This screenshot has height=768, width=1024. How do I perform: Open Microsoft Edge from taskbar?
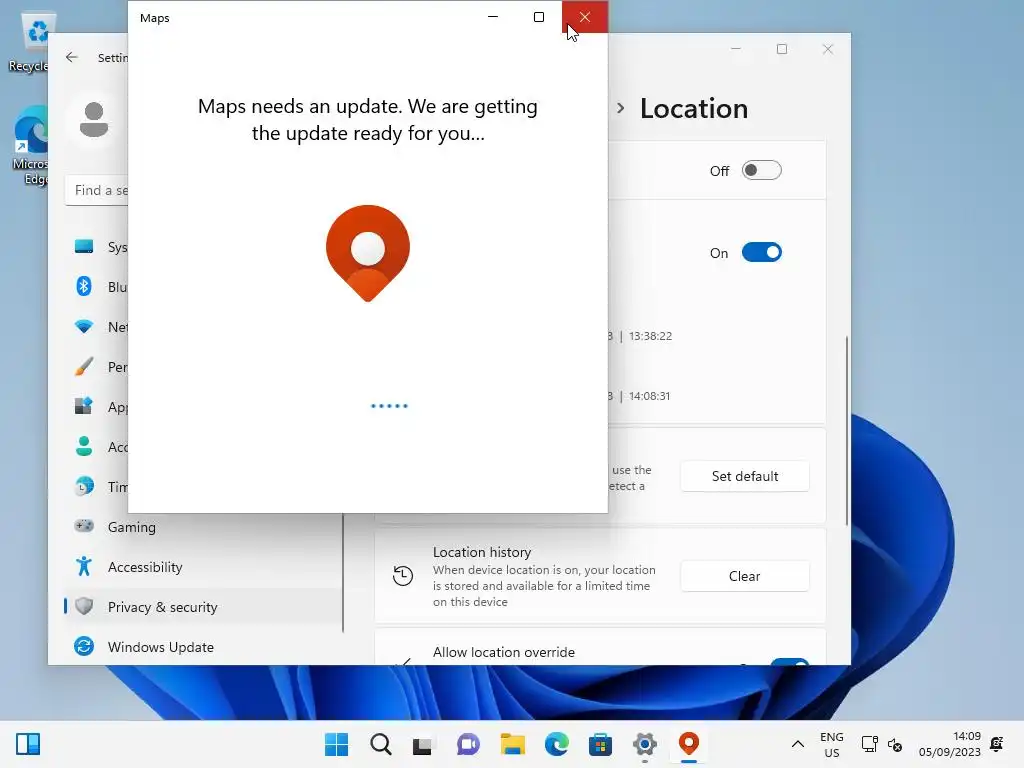[x=556, y=744]
